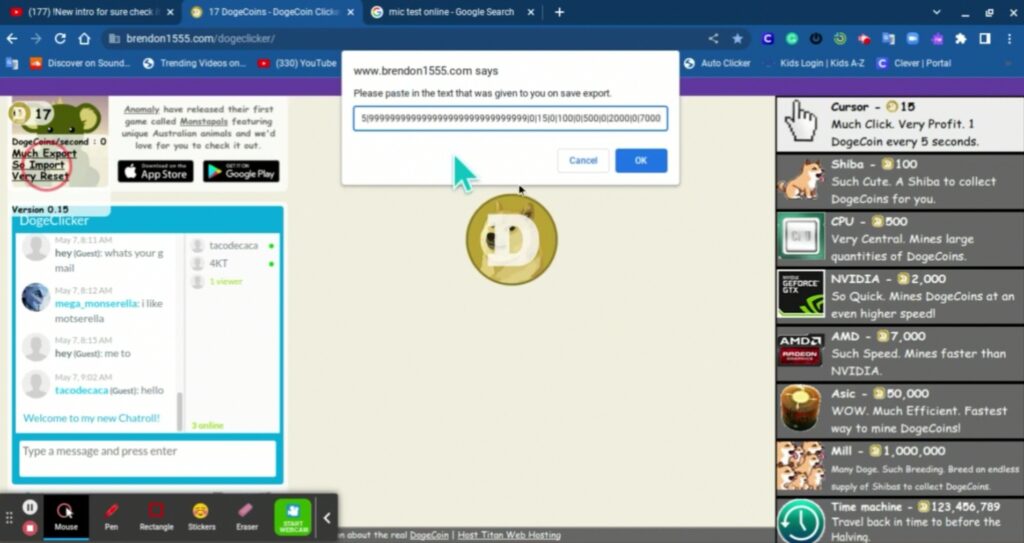
Task: Buy the Mill shiba pack upgrade
Action: (x=801, y=466)
